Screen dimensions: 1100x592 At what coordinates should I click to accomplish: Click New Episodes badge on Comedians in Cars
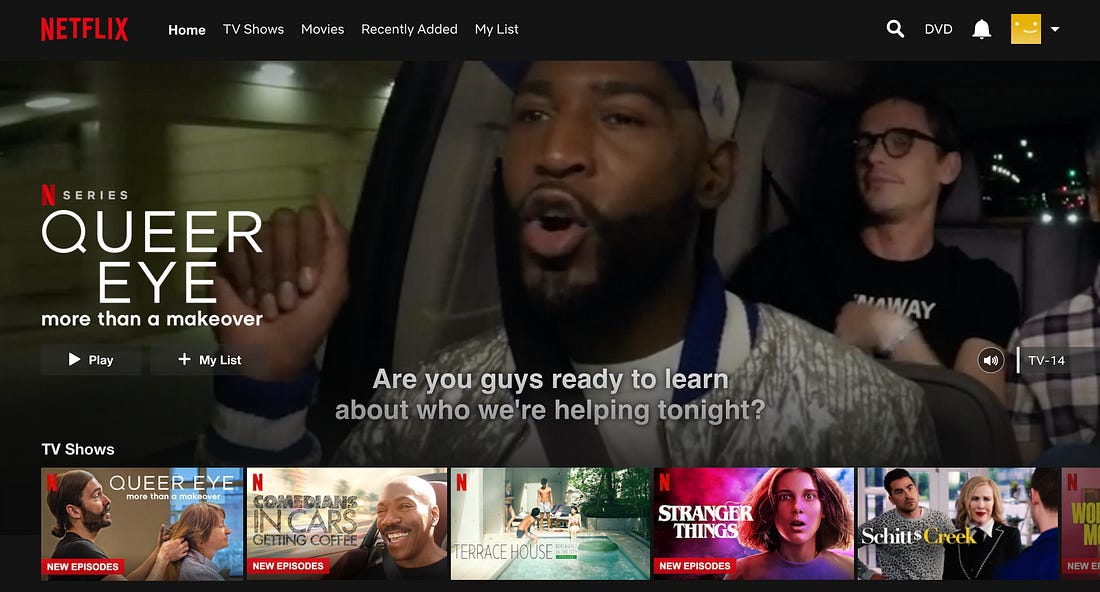coord(288,566)
